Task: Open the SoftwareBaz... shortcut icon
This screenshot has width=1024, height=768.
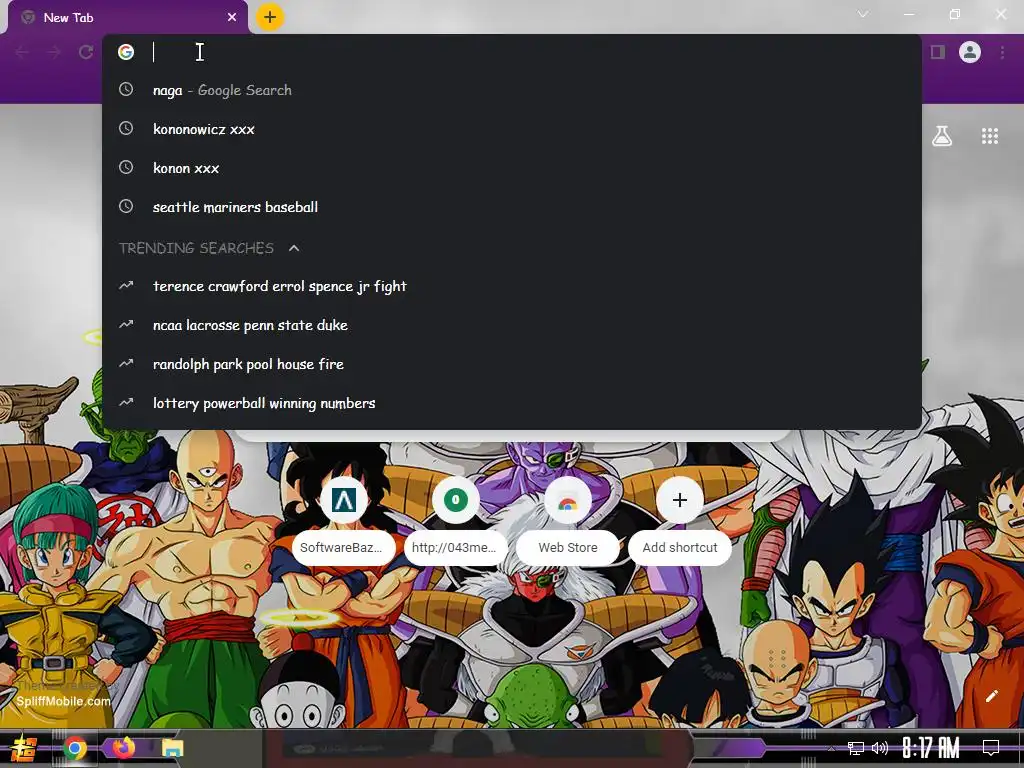Action: tap(344, 500)
